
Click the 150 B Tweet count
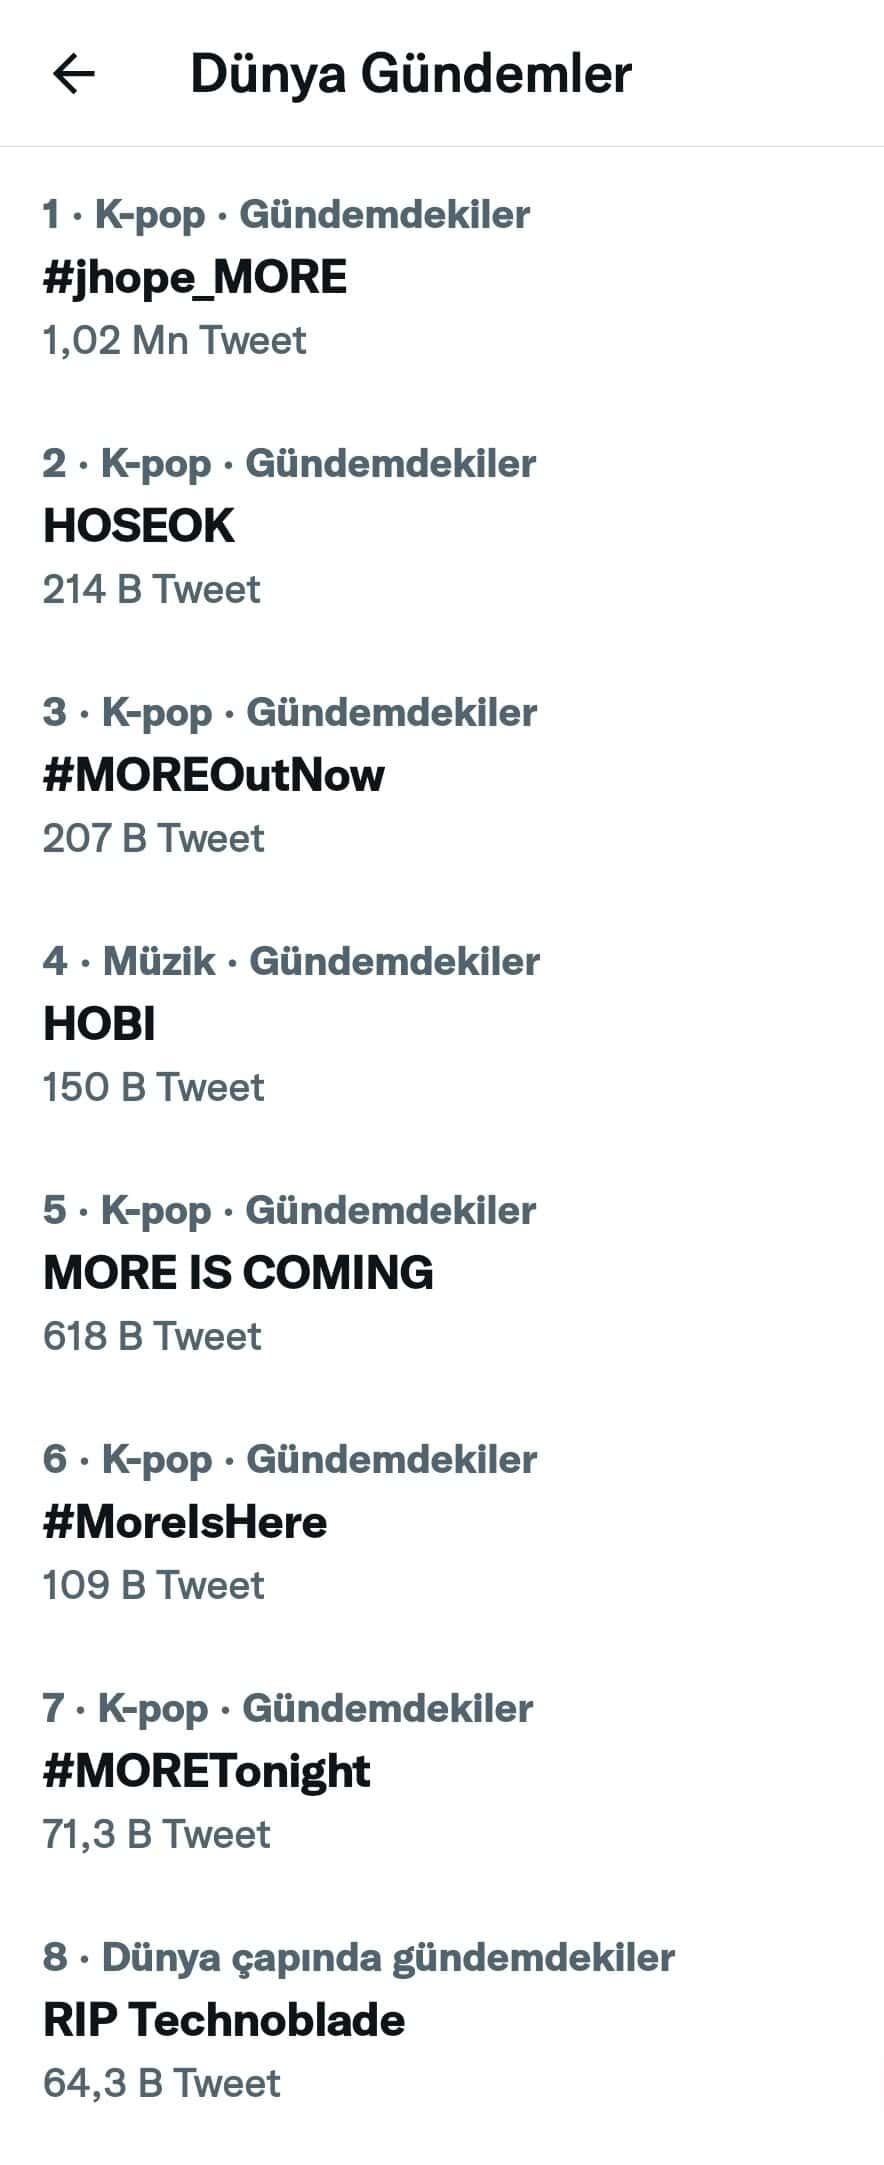click(x=153, y=1088)
